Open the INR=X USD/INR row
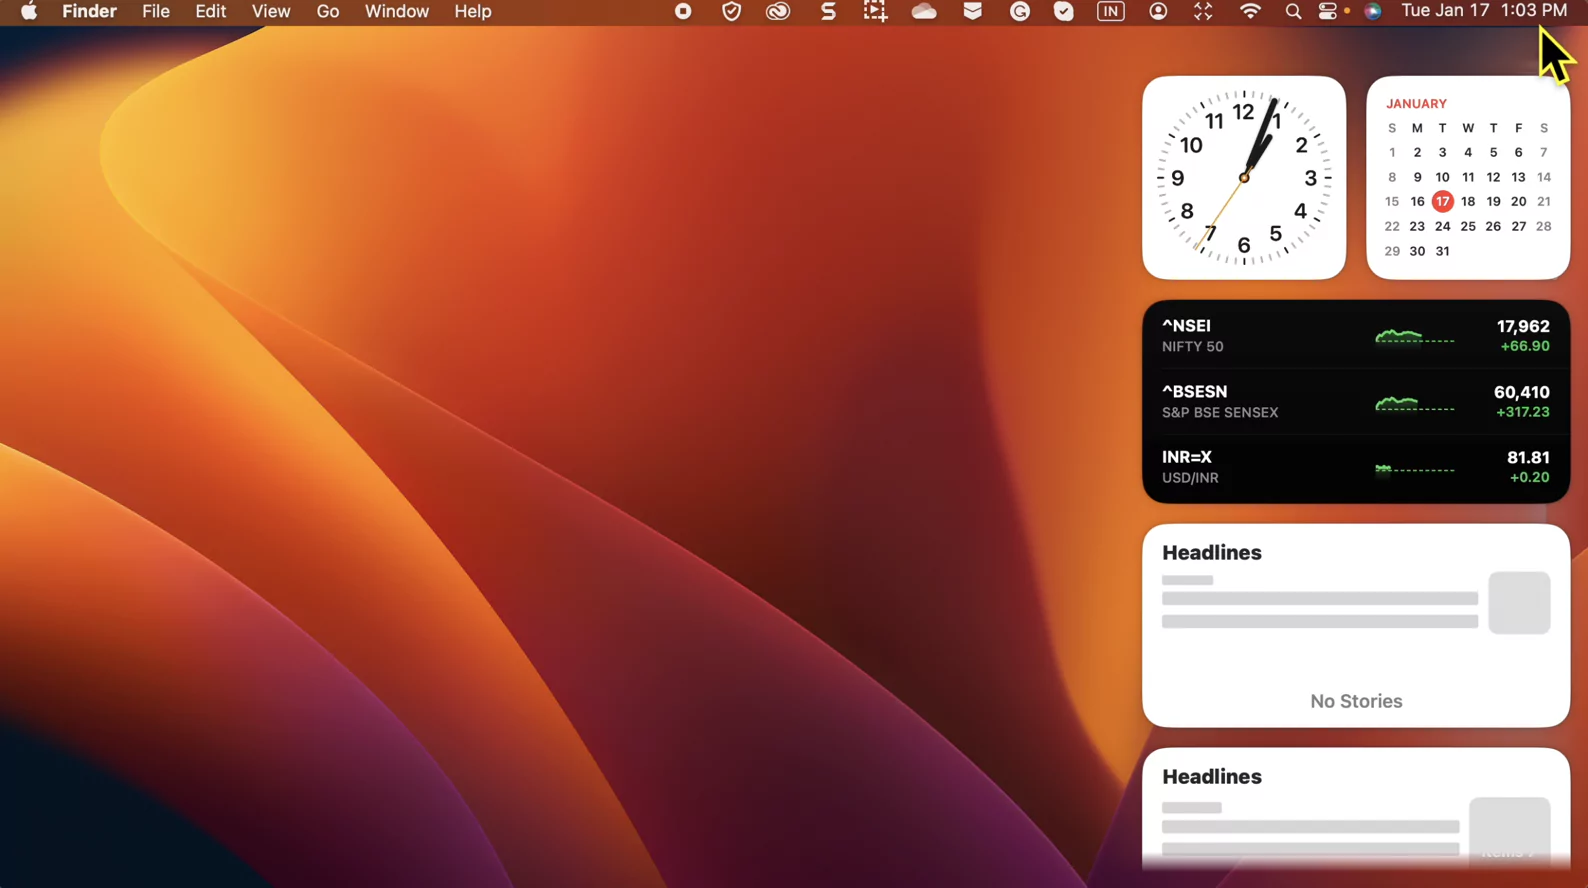This screenshot has height=888, width=1588. (1356, 467)
